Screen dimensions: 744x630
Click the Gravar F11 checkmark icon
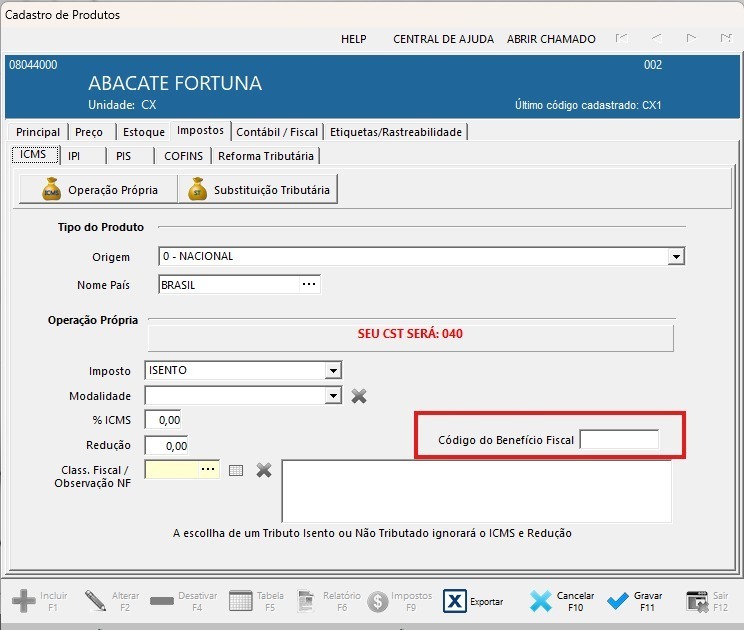pos(618,601)
